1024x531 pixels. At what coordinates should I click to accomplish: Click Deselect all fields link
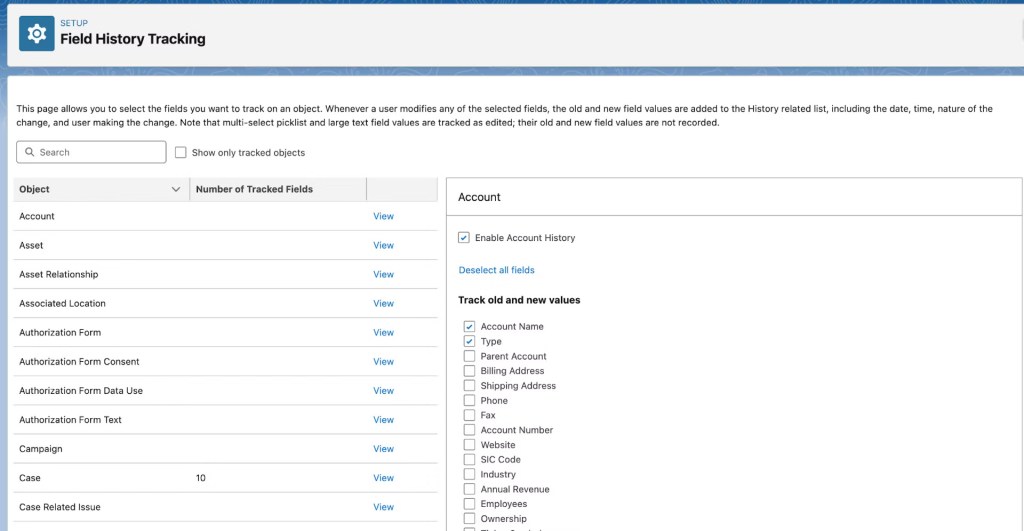(x=496, y=270)
